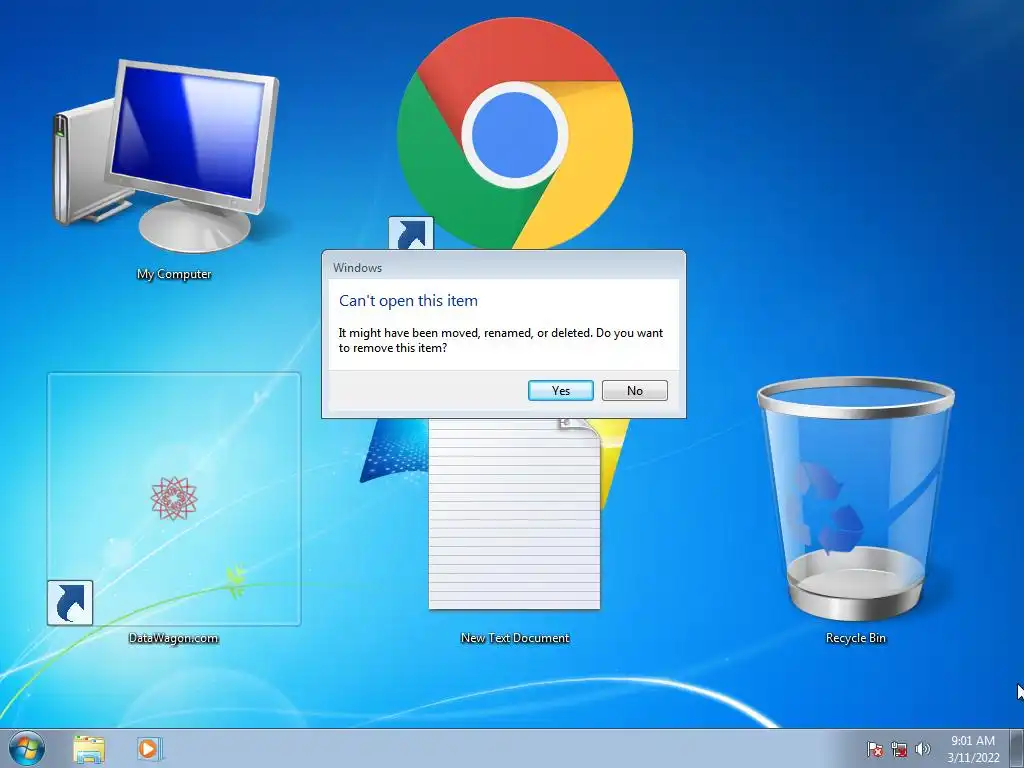Click the Show desktop strip in taskbar
The width and height of the screenshot is (1024, 768).
1016,749
